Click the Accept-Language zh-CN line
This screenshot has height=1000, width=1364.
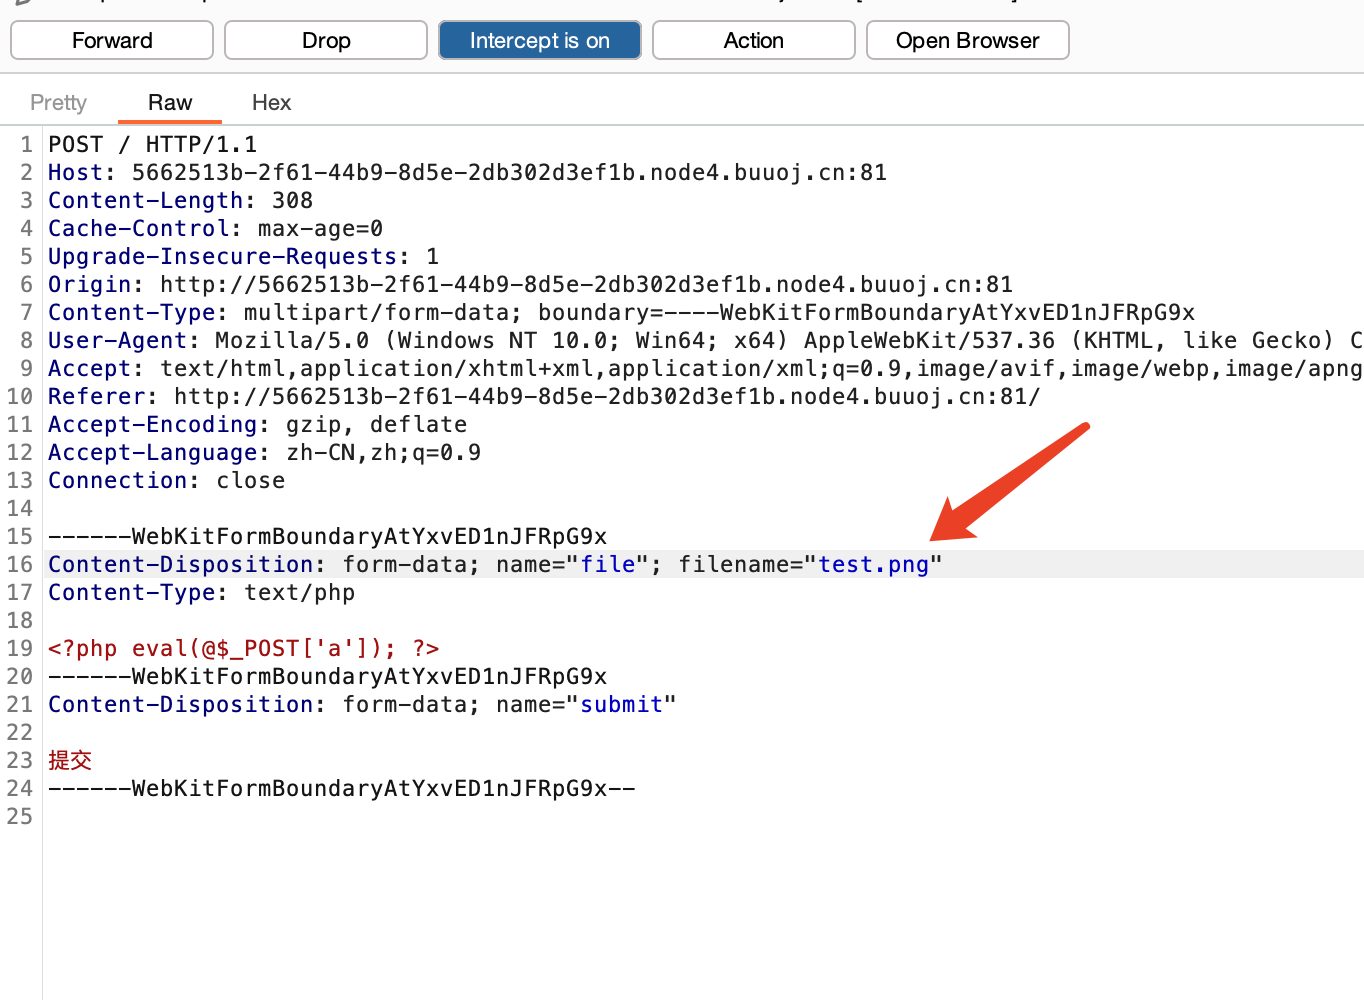(x=264, y=452)
